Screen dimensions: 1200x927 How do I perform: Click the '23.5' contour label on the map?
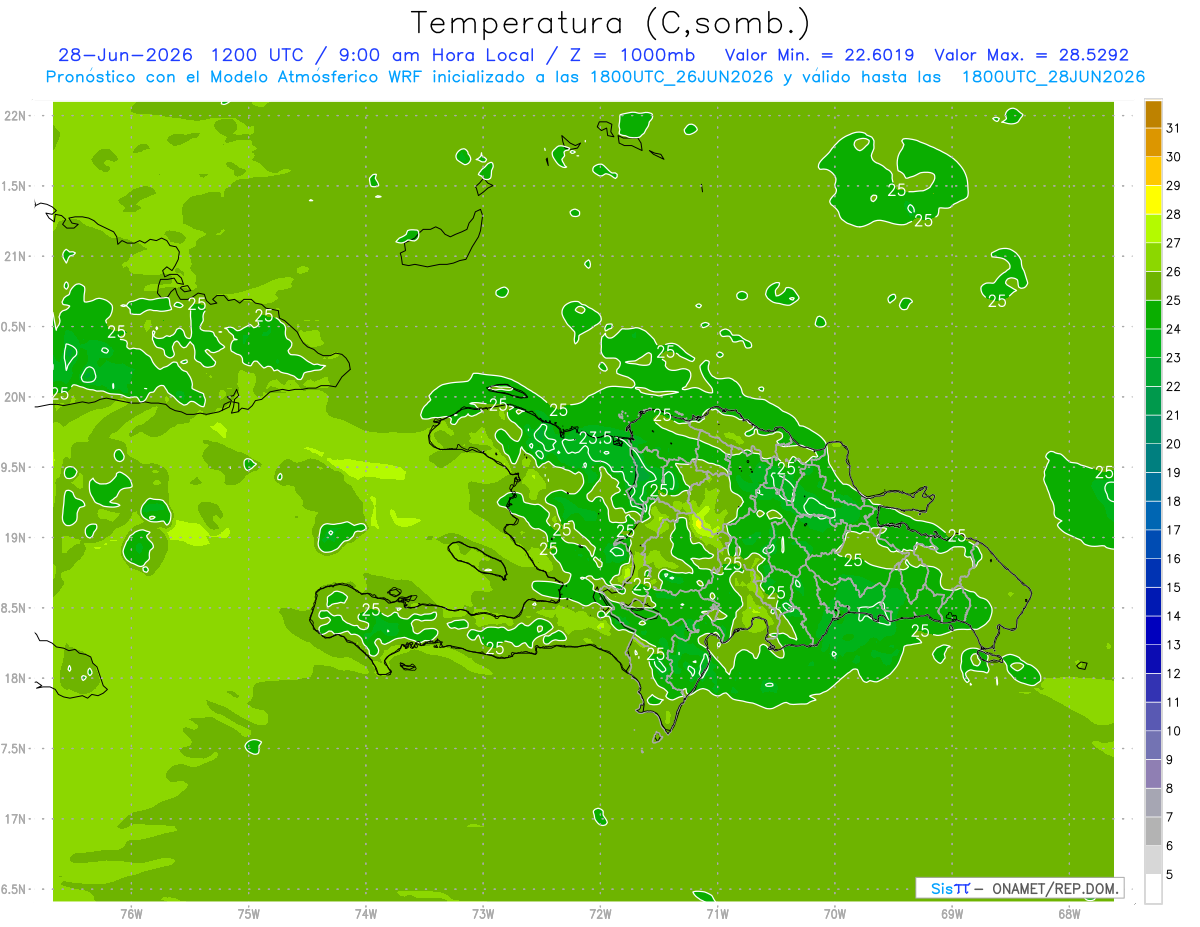tap(595, 437)
